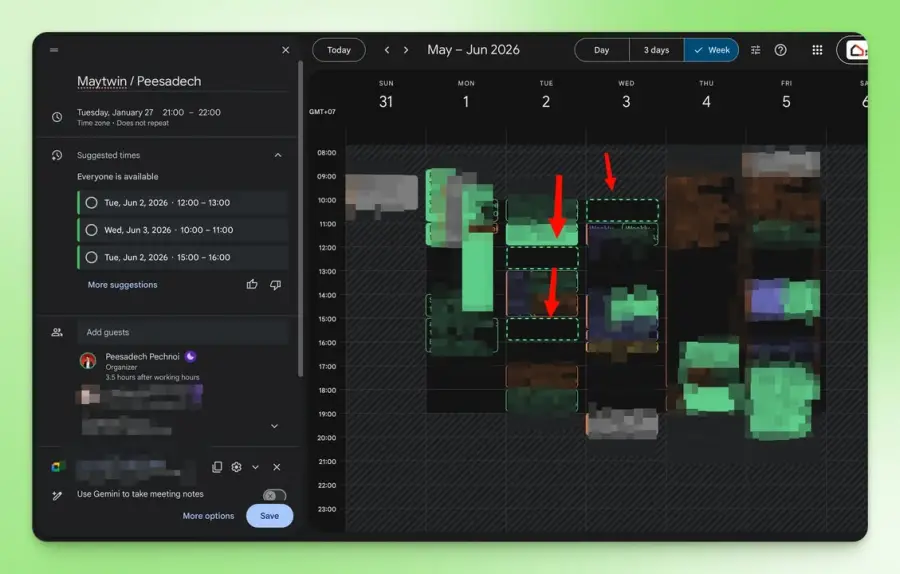Click the drag handle at panel top
This screenshot has height=574, width=900.
[54, 50]
